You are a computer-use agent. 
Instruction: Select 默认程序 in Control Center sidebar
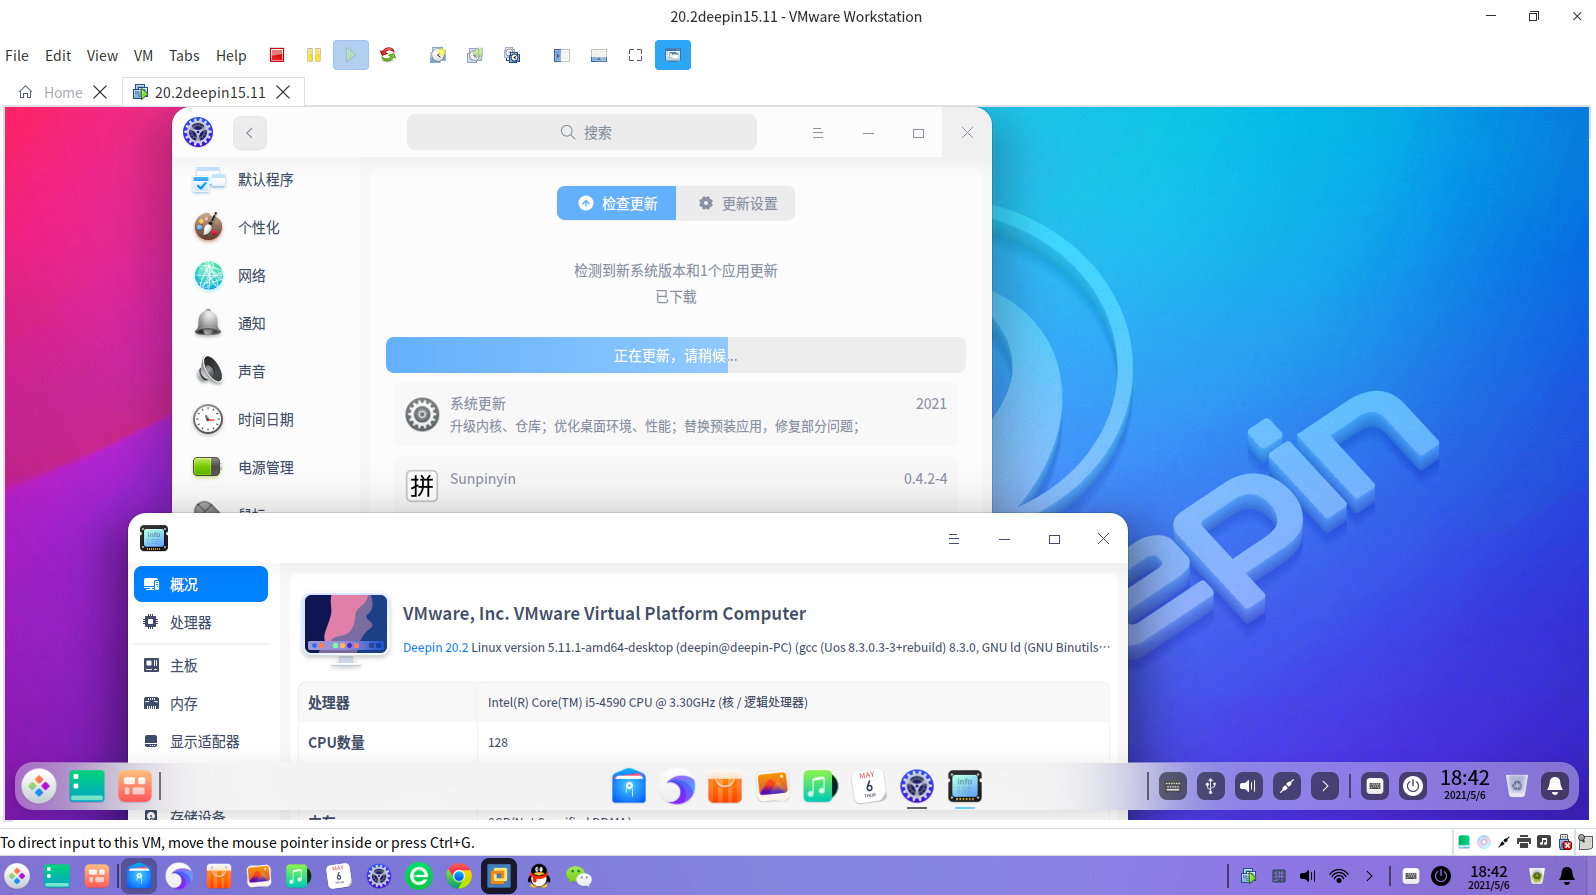pos(266,180)
